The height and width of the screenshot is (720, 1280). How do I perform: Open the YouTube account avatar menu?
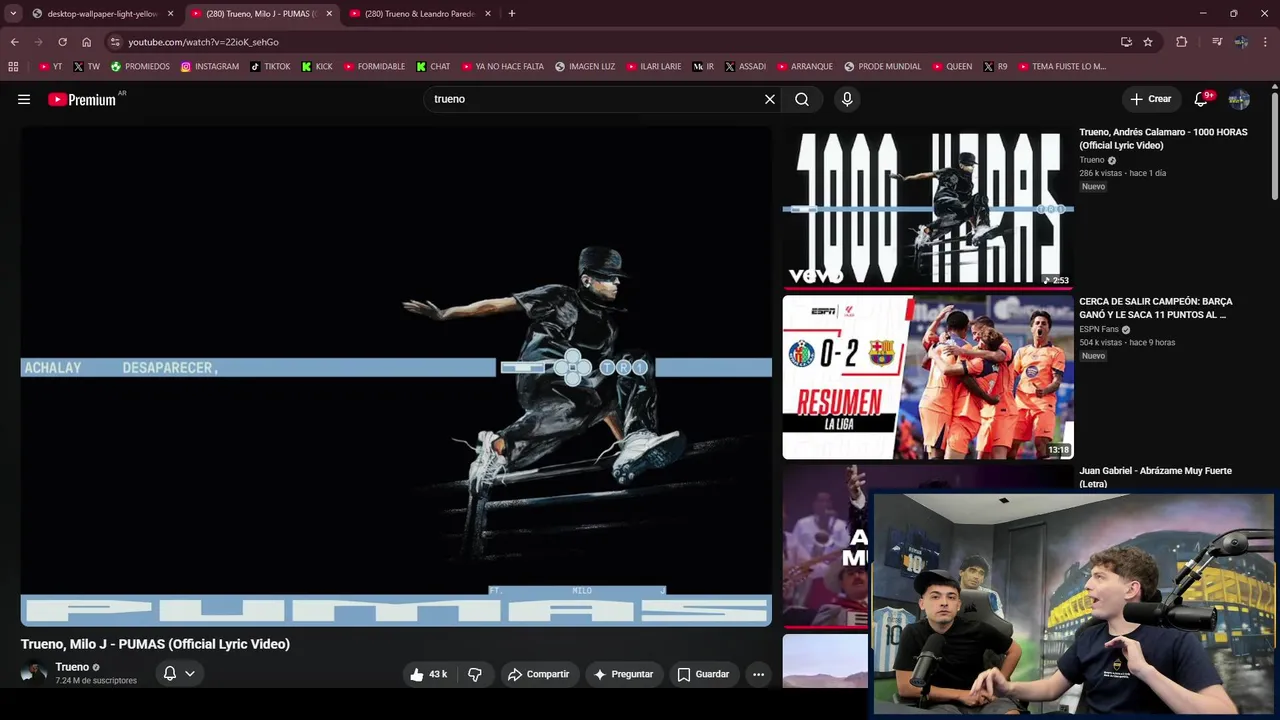click(x=1239, y=99)
